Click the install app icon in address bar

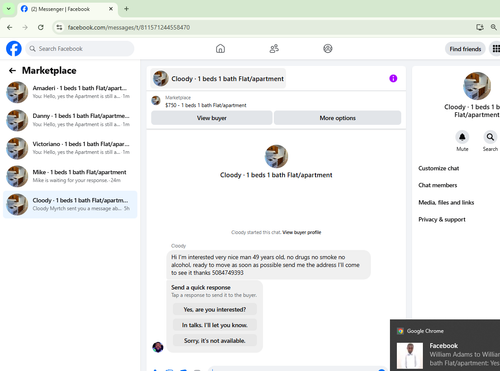pos(480,27)
